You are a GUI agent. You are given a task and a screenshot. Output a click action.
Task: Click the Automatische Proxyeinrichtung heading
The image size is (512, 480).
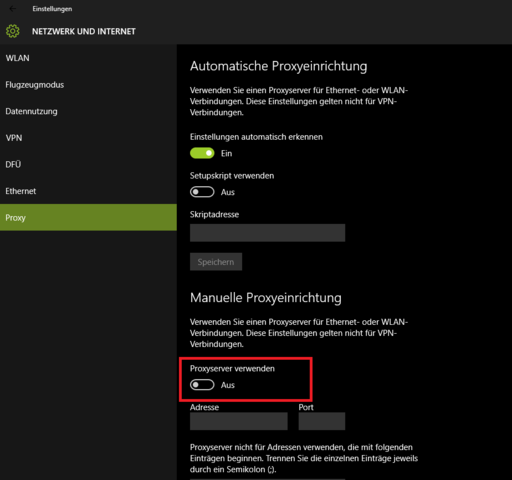tap(279, 66)
